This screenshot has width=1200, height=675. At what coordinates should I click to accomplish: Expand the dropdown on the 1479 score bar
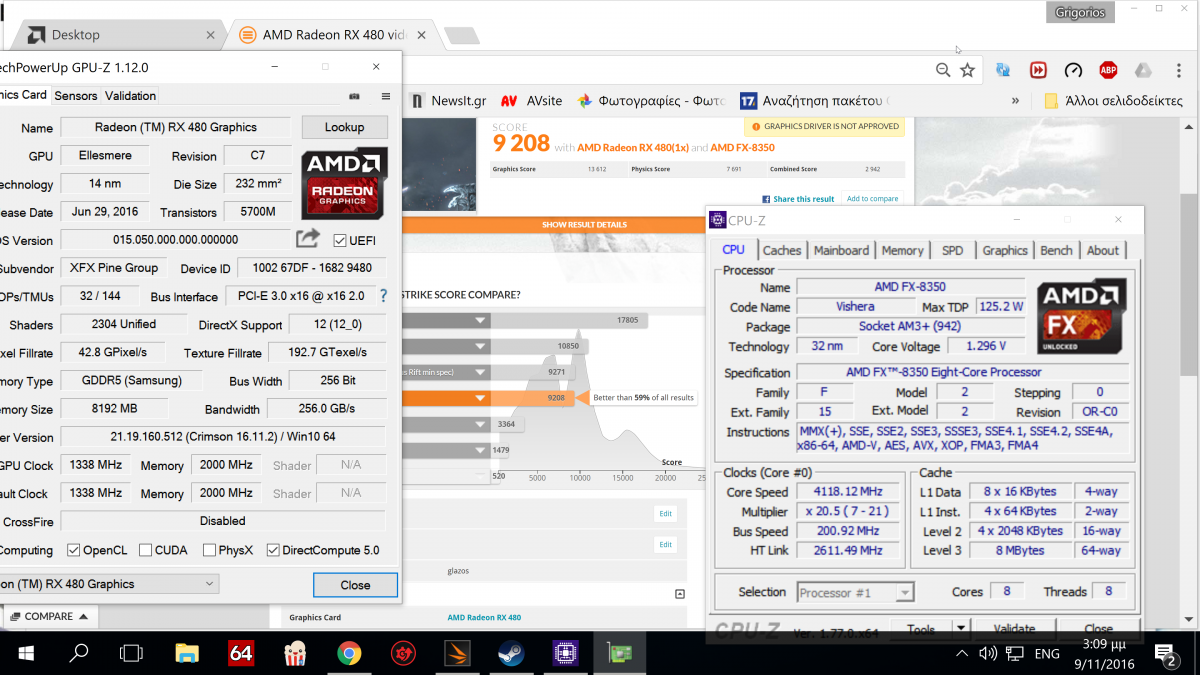point(481,450)
